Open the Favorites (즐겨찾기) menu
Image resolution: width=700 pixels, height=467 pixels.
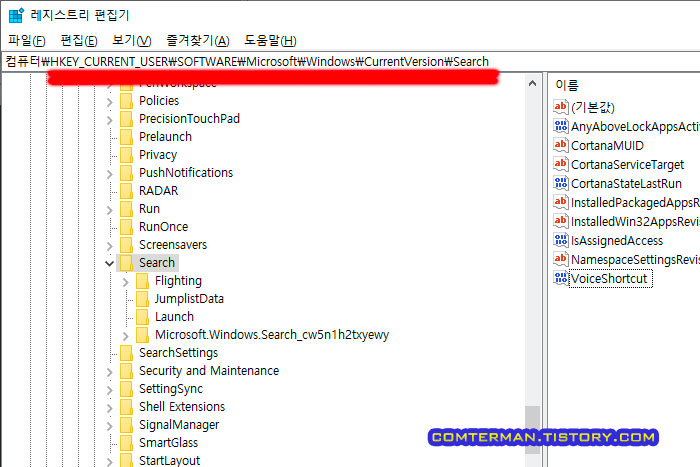[198, 41]
